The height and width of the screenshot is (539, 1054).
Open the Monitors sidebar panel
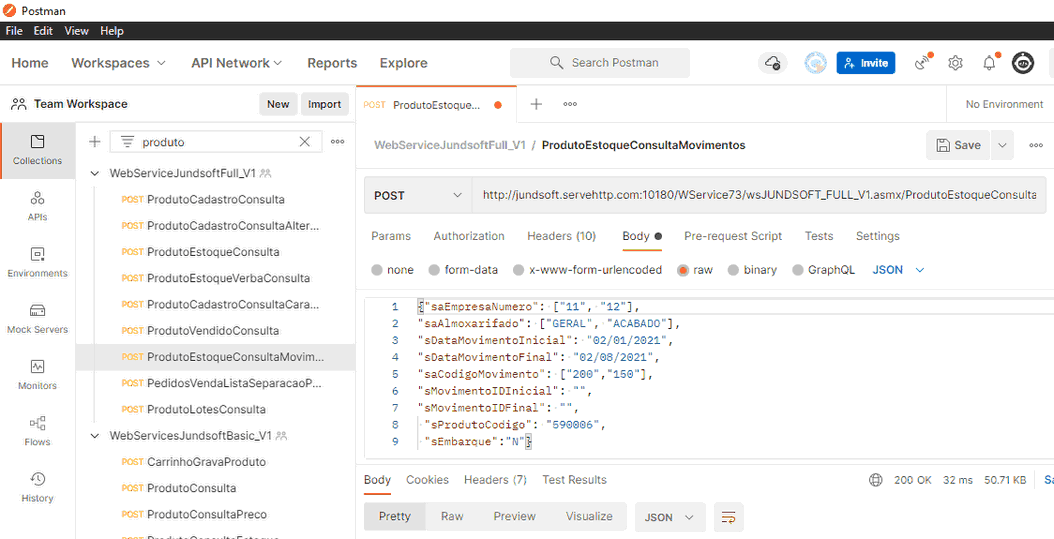click(x=37, y=374)
